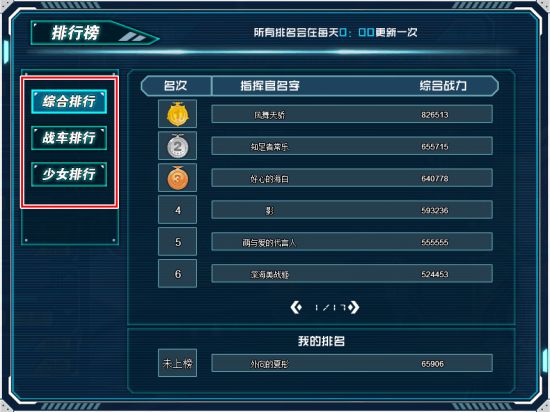Click the 指挥官名字 column header
This screenshot has height=412, width=550.
click(x=270, y=86)
